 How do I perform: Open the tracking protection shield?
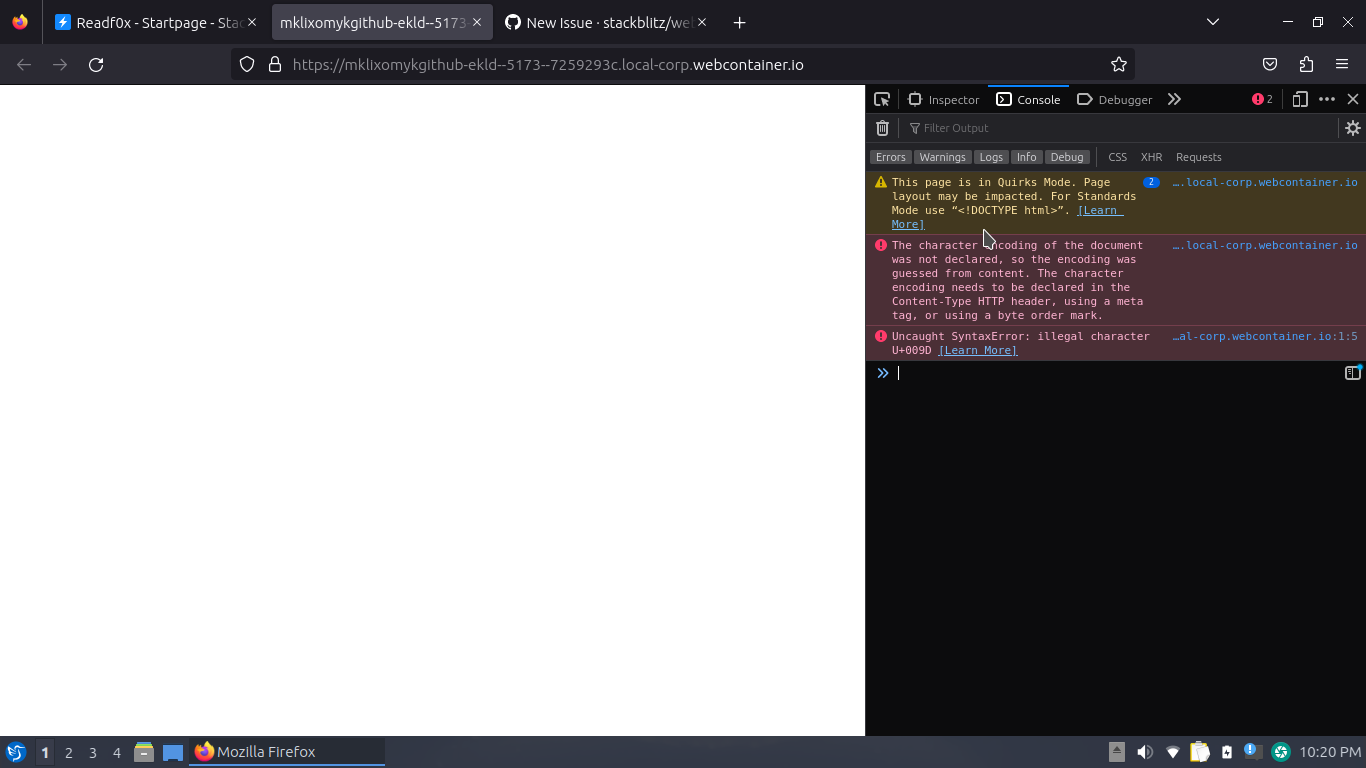(246, 64)
